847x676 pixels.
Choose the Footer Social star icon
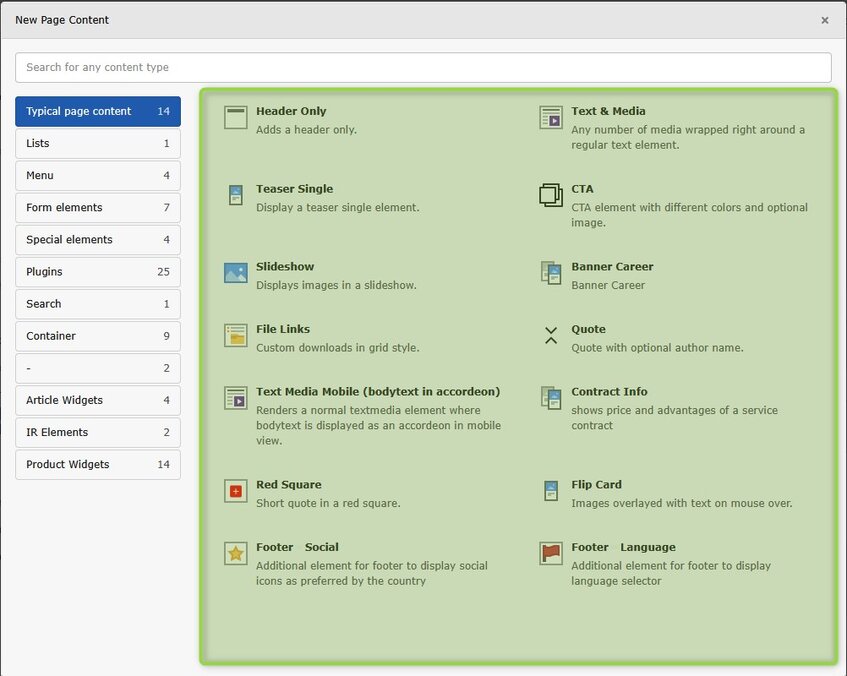tap(235, 553)
